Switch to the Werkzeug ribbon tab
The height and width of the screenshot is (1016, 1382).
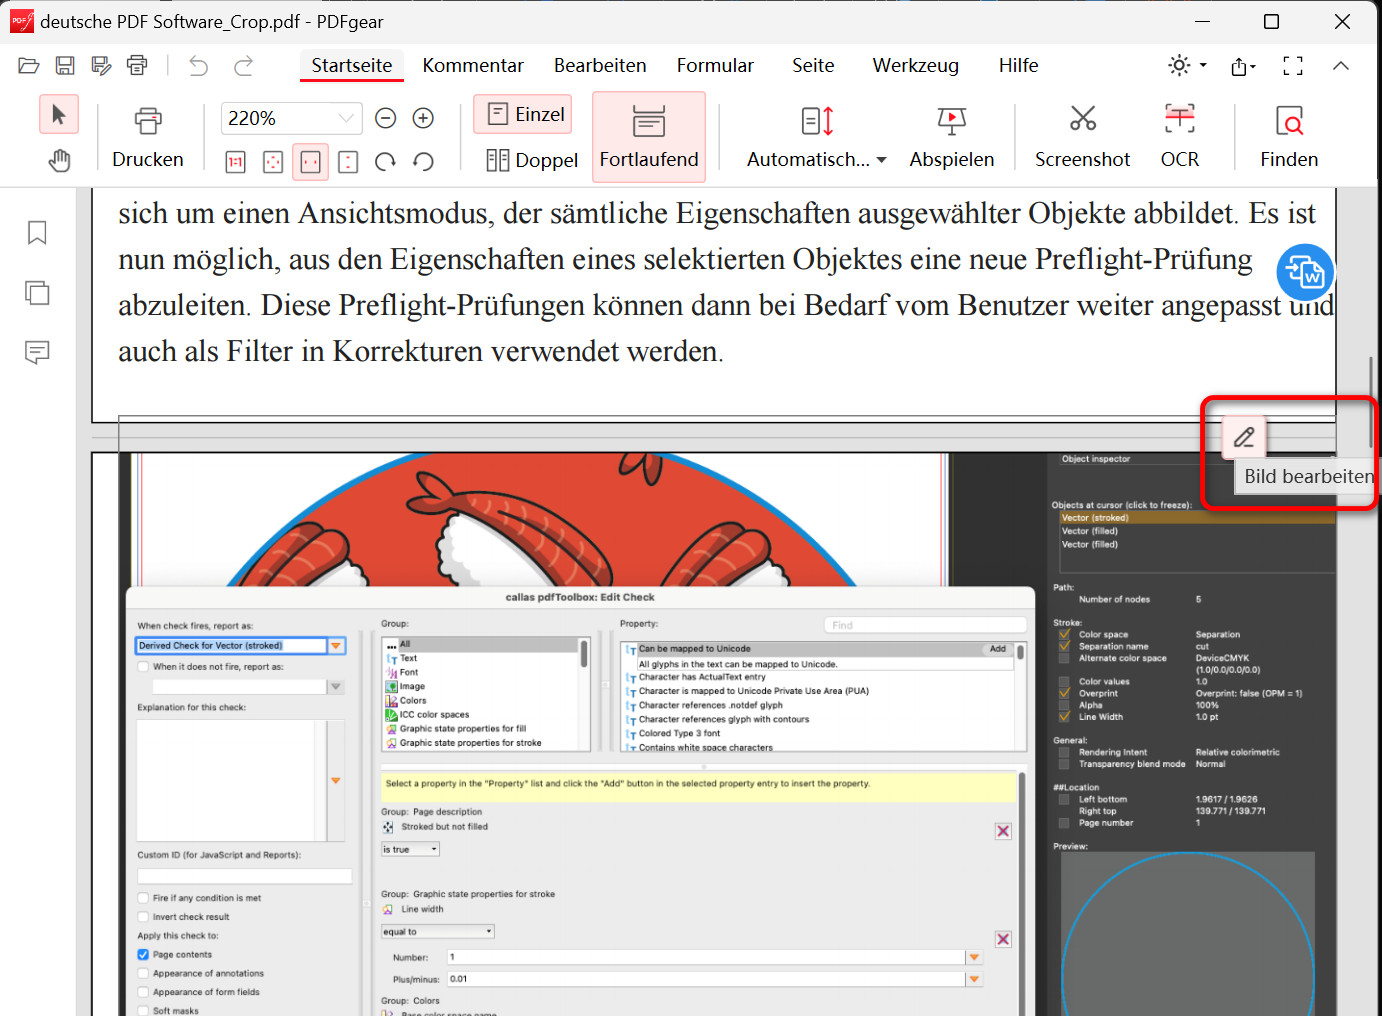tap(915, 65)
